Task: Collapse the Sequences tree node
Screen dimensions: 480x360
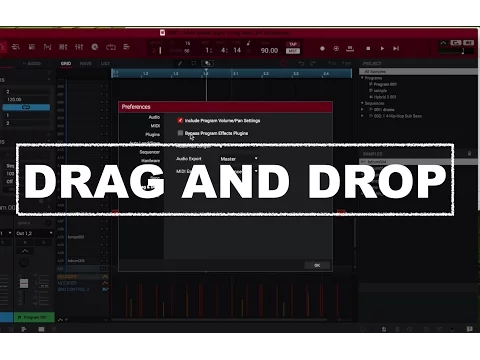Action: tap(362, 103)
